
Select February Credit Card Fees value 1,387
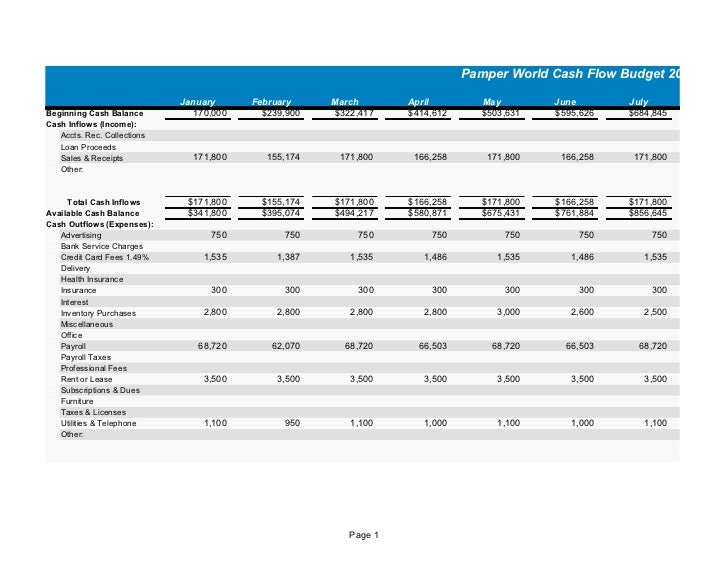[288, 257]
